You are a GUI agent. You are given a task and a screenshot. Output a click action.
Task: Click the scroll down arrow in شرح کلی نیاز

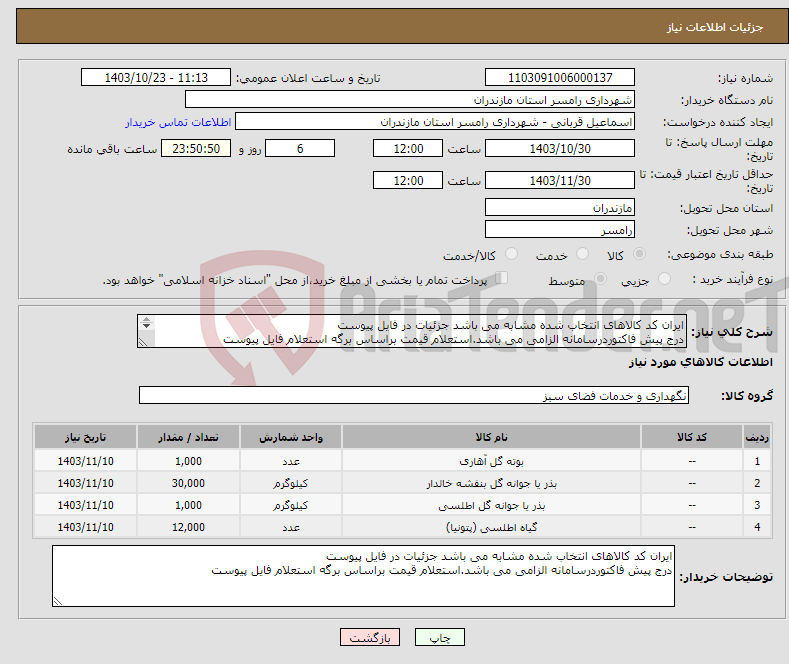pos(146,326)
